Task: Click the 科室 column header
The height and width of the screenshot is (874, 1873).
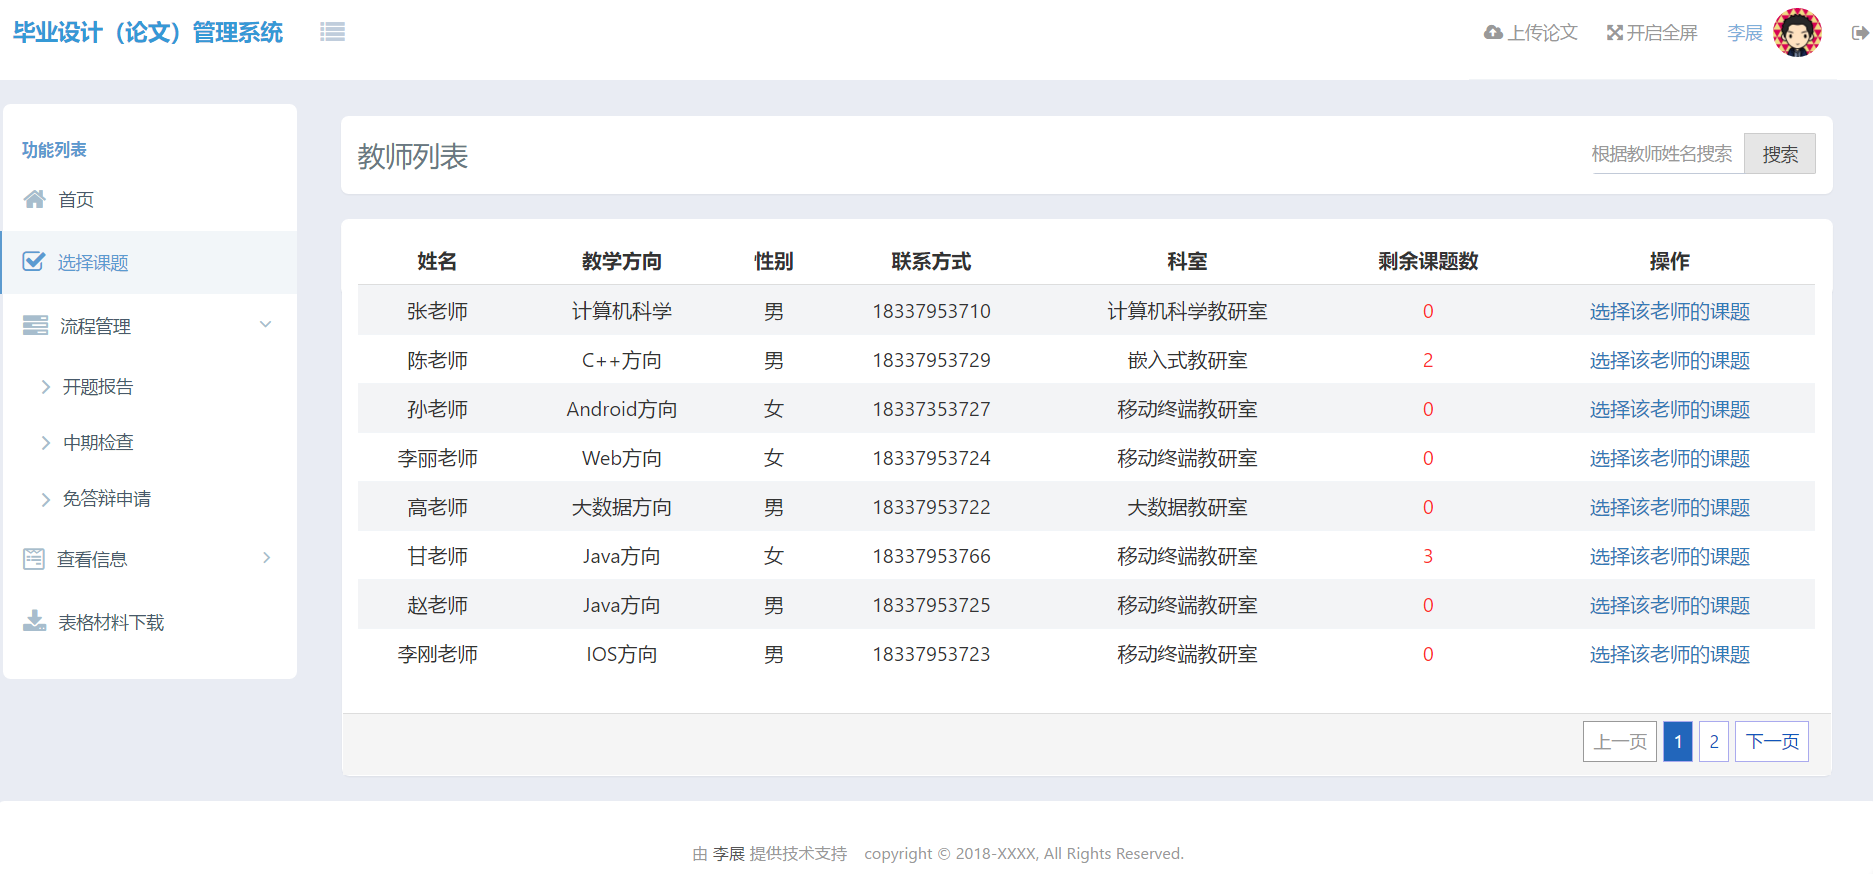Action: (x=1187, y=261)
